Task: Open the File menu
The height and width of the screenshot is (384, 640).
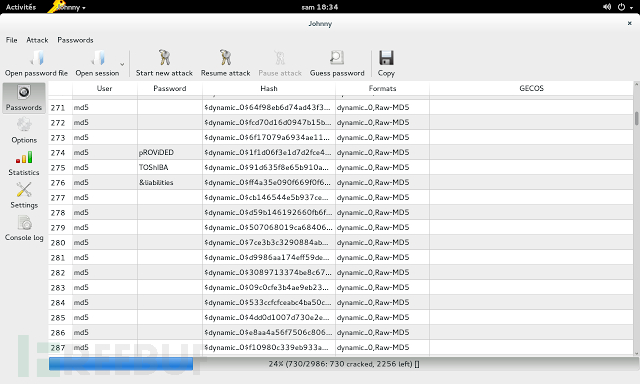Action: pyautogui.click(x=11, y=40)
